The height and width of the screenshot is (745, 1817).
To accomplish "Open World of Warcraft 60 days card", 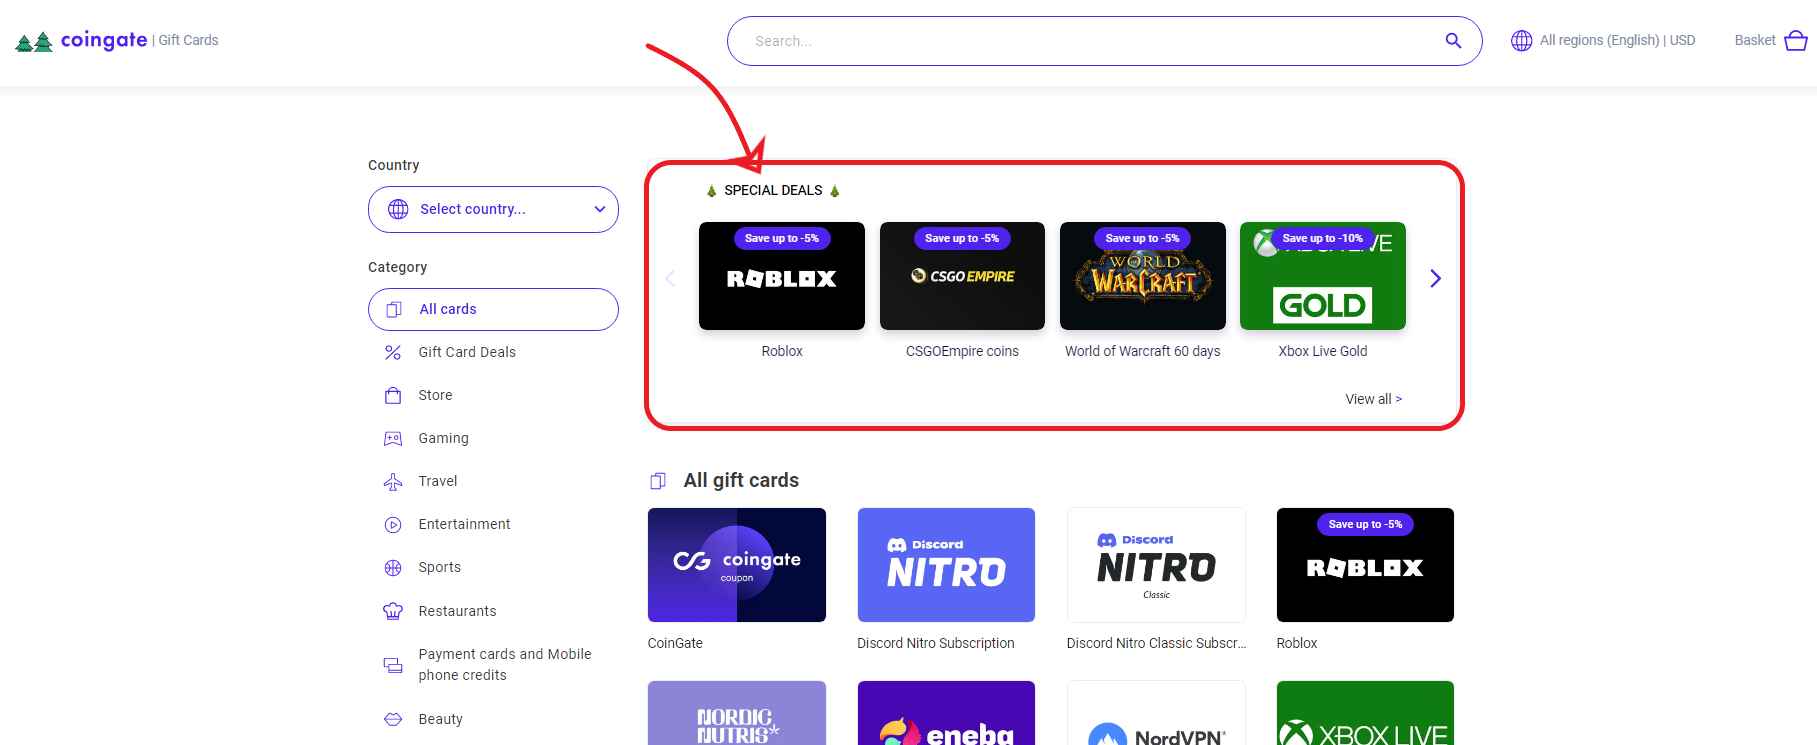I will tap(1143, 276).
